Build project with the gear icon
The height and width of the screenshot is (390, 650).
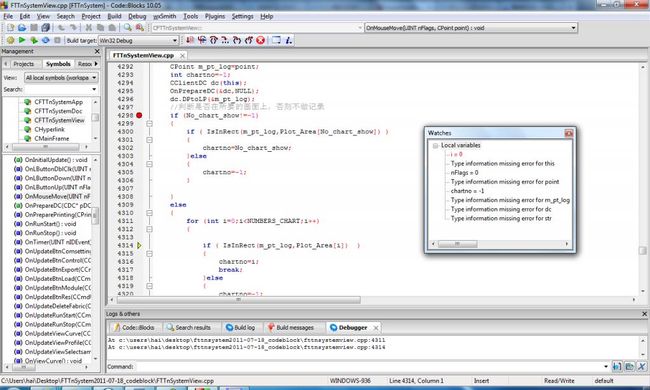click(10, 40)
